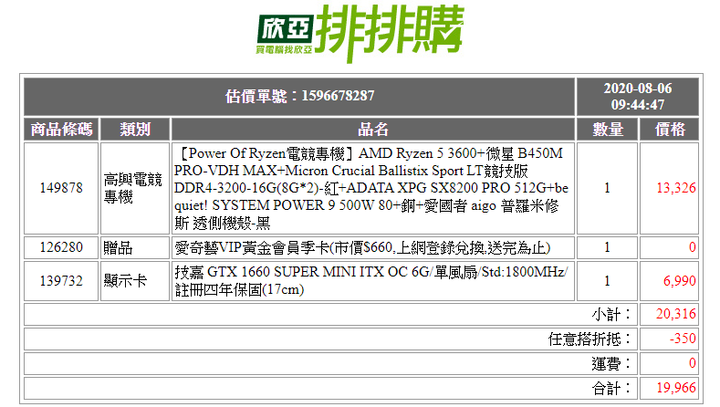Screen dimensions: 720x407
Task: Click the 技嘉 GTX 1660 SUPER item name
Action: point(373,281)
